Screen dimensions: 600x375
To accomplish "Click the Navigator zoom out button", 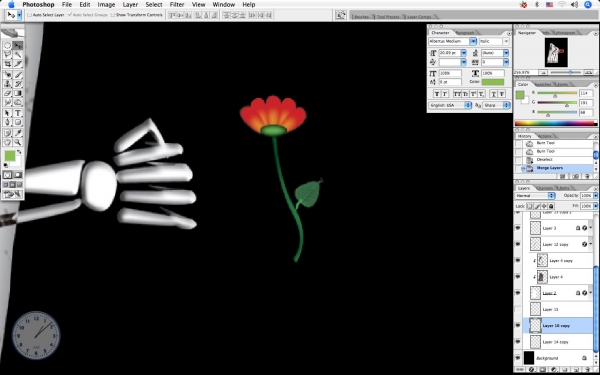I will [x=543, y=72].
